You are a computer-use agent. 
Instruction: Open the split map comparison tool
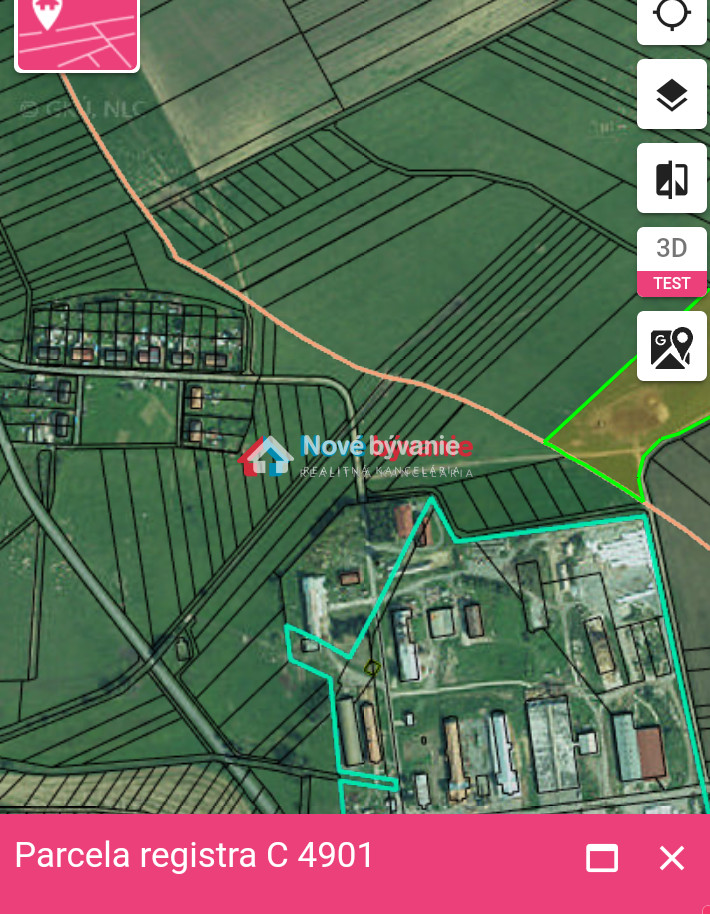click(672, 178)
